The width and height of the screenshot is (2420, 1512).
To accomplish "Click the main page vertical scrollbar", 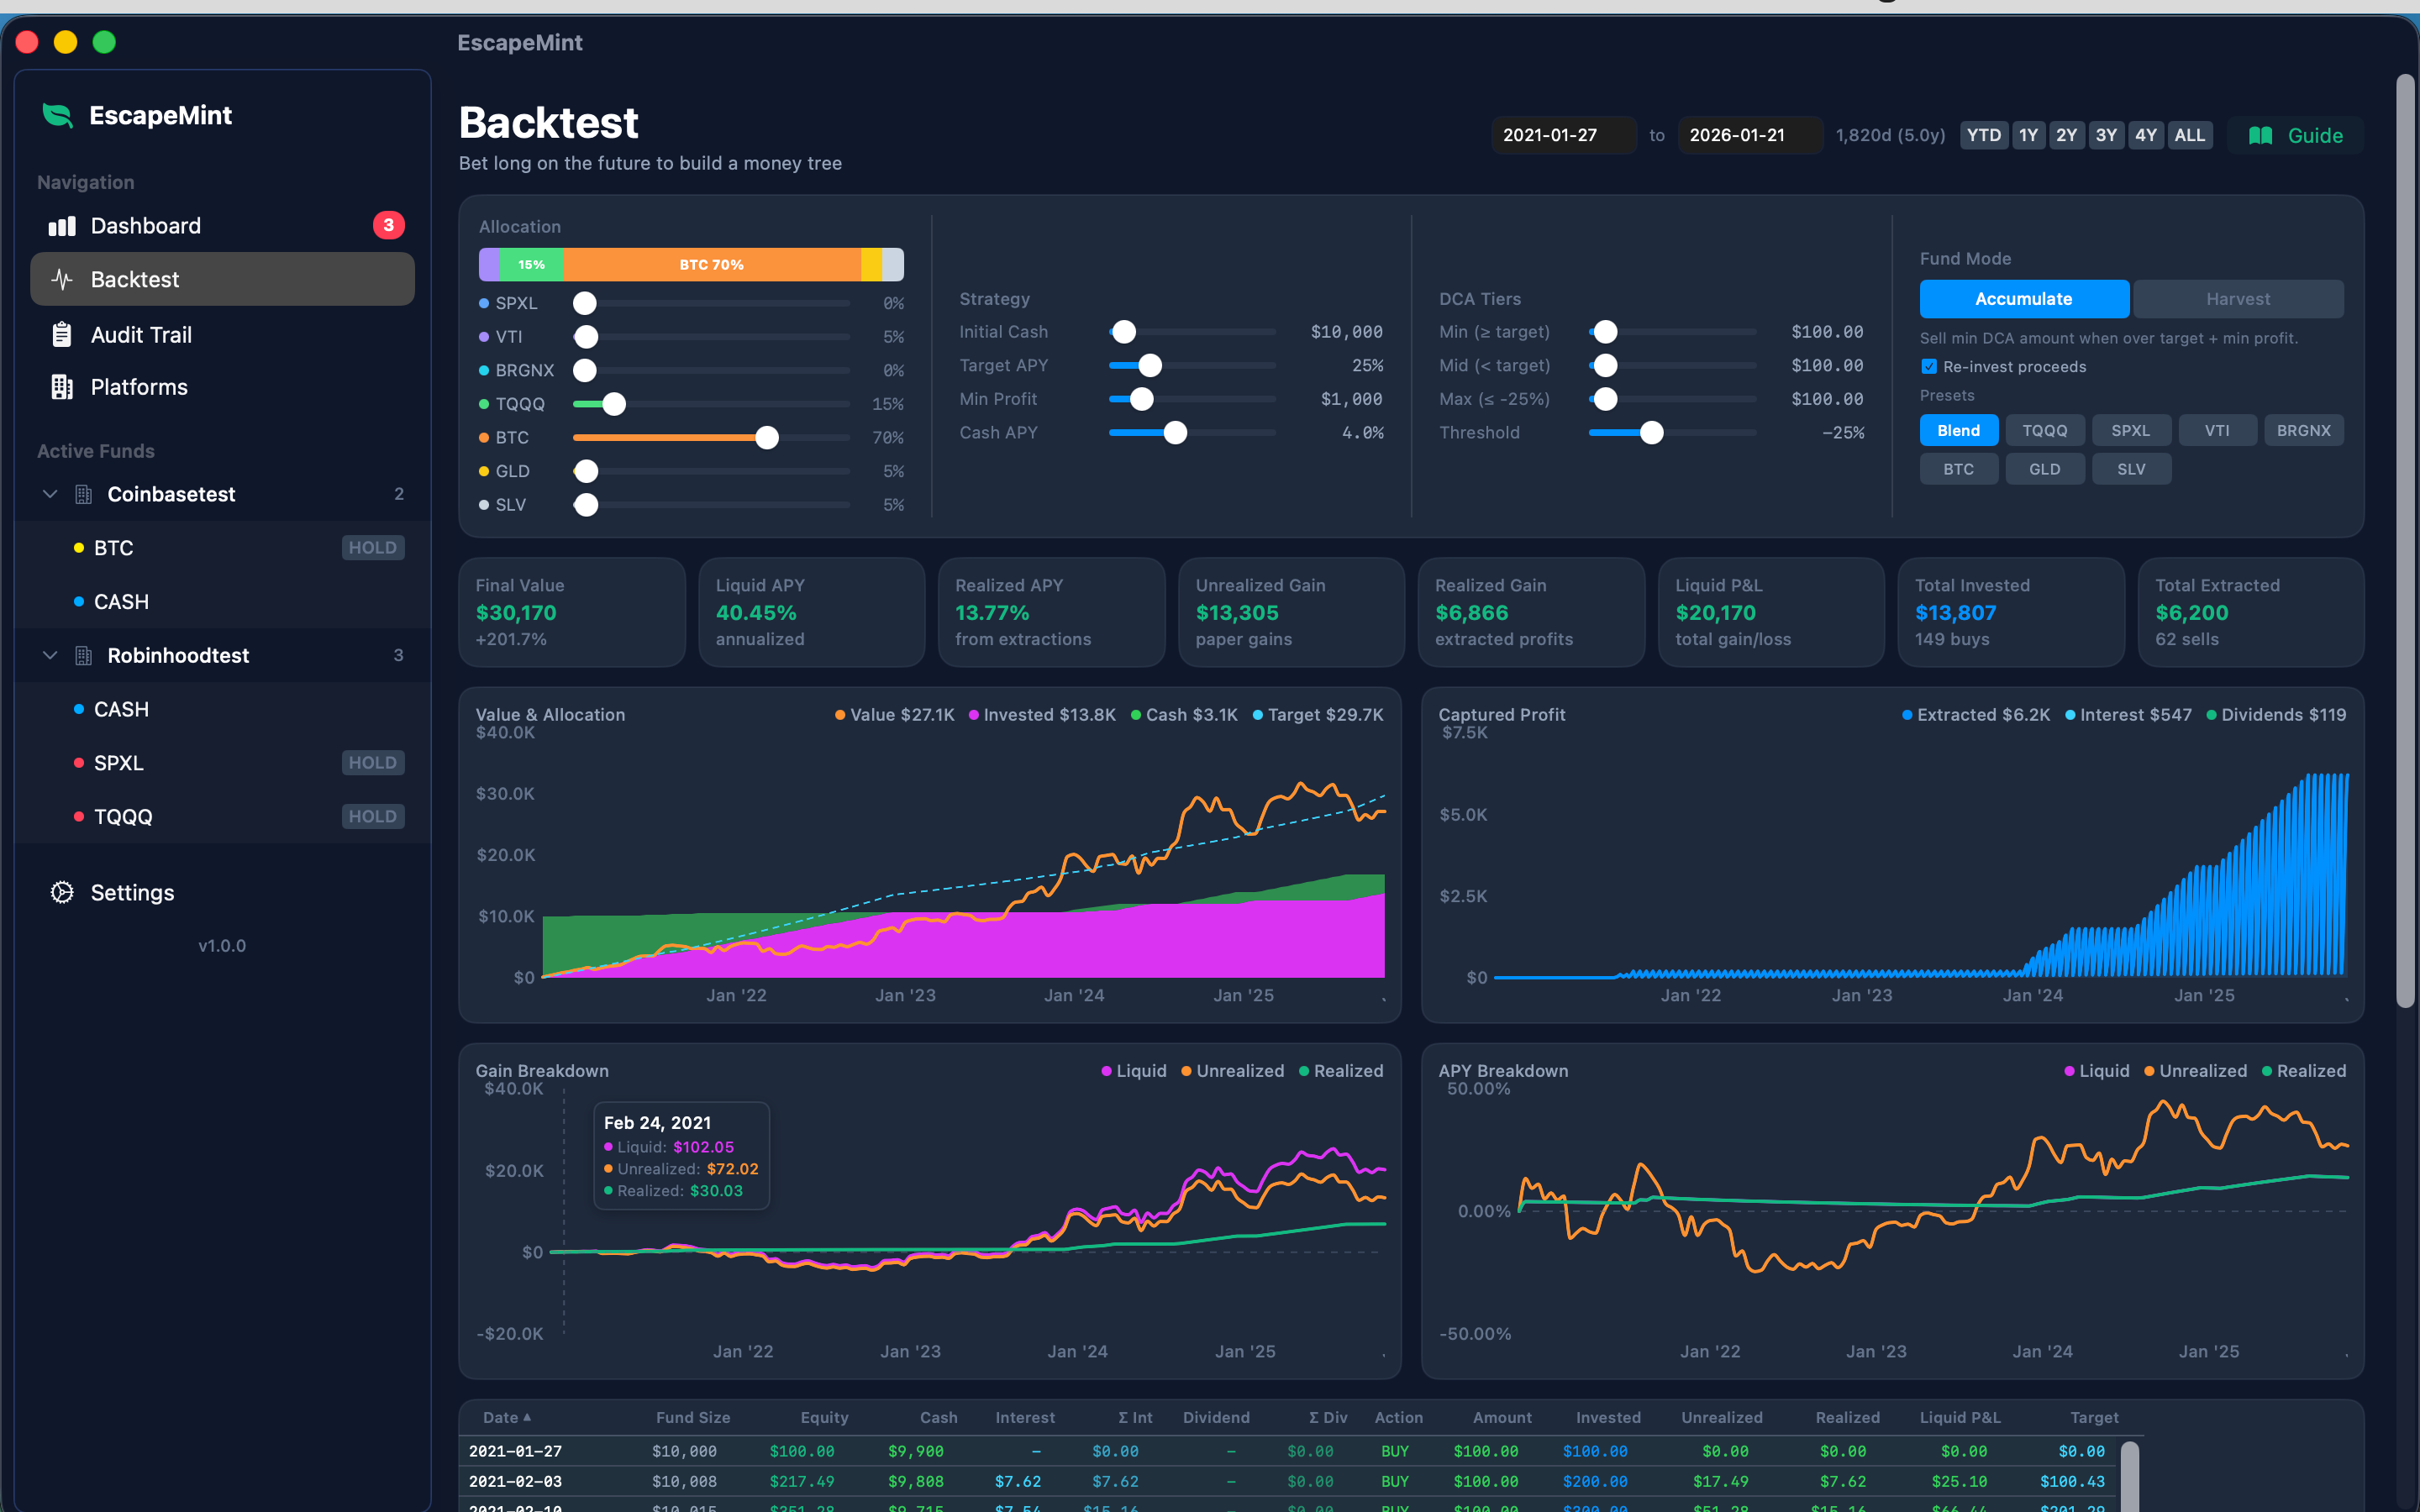I will tap(2406, 540).
